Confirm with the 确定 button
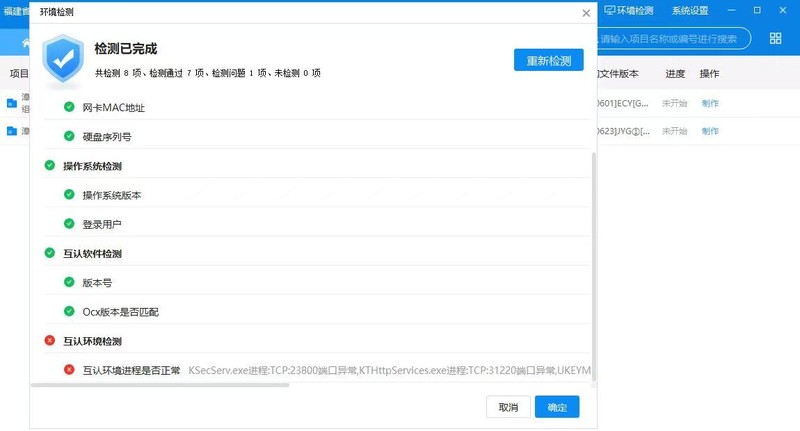 [x=557, y=407]
